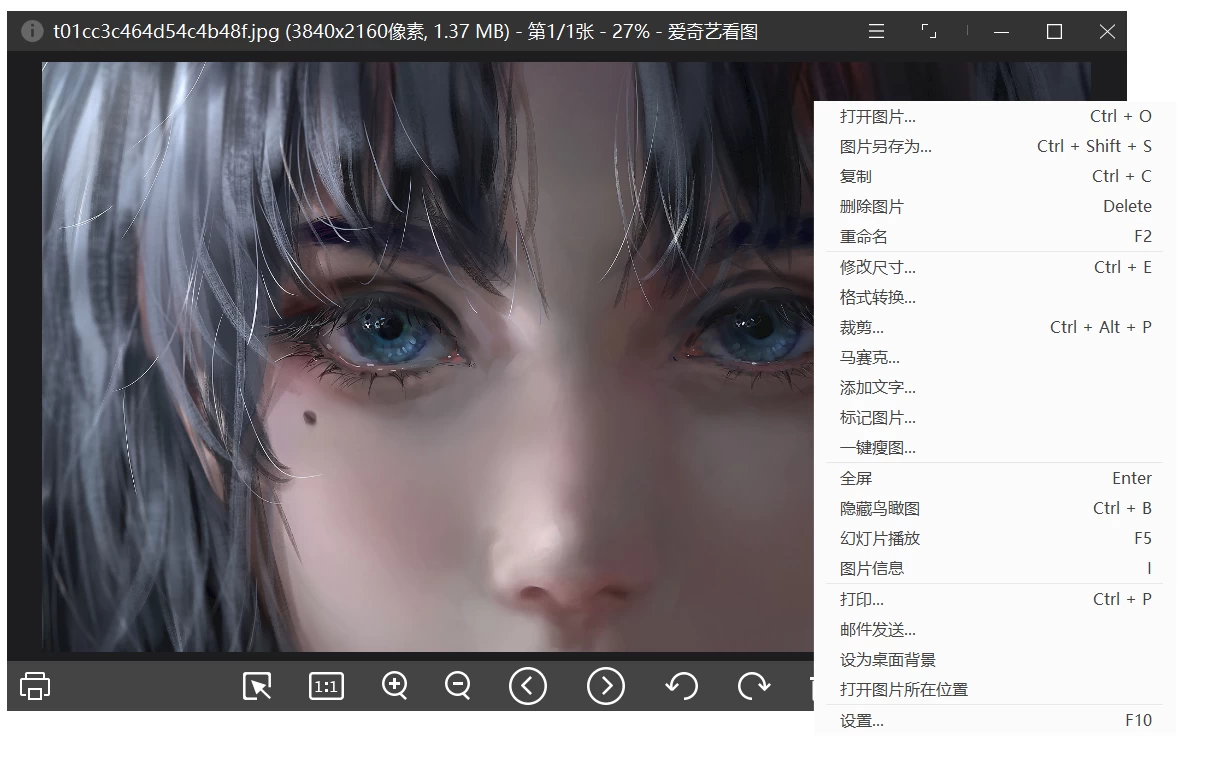The image size is (1212, 771).
Task: Enter fullscreen via the titlebar icon
Action: [x=927, y=31]
